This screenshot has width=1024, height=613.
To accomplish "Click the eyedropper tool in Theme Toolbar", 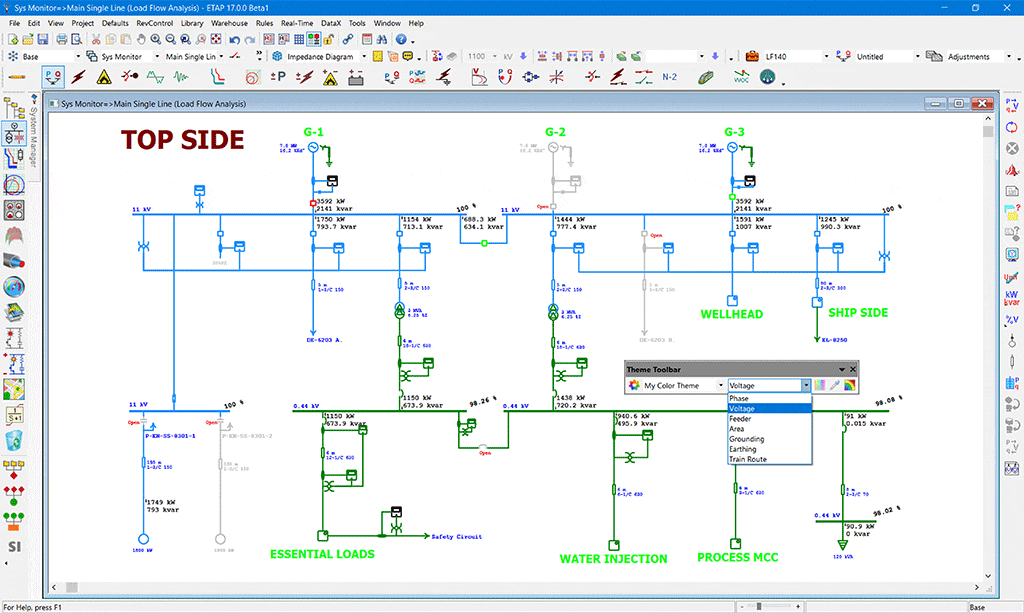I will tap(834, 385).
